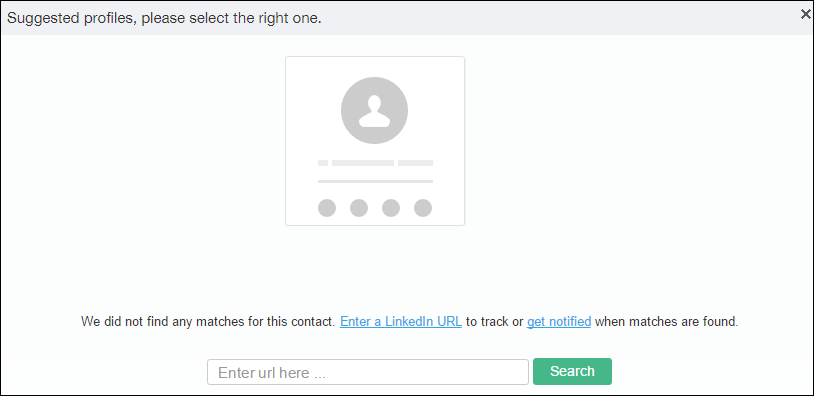Click the gray avatar silhouette icon
Image resolution: width=814 pixels, height=396 pixels.
[374, 111]
